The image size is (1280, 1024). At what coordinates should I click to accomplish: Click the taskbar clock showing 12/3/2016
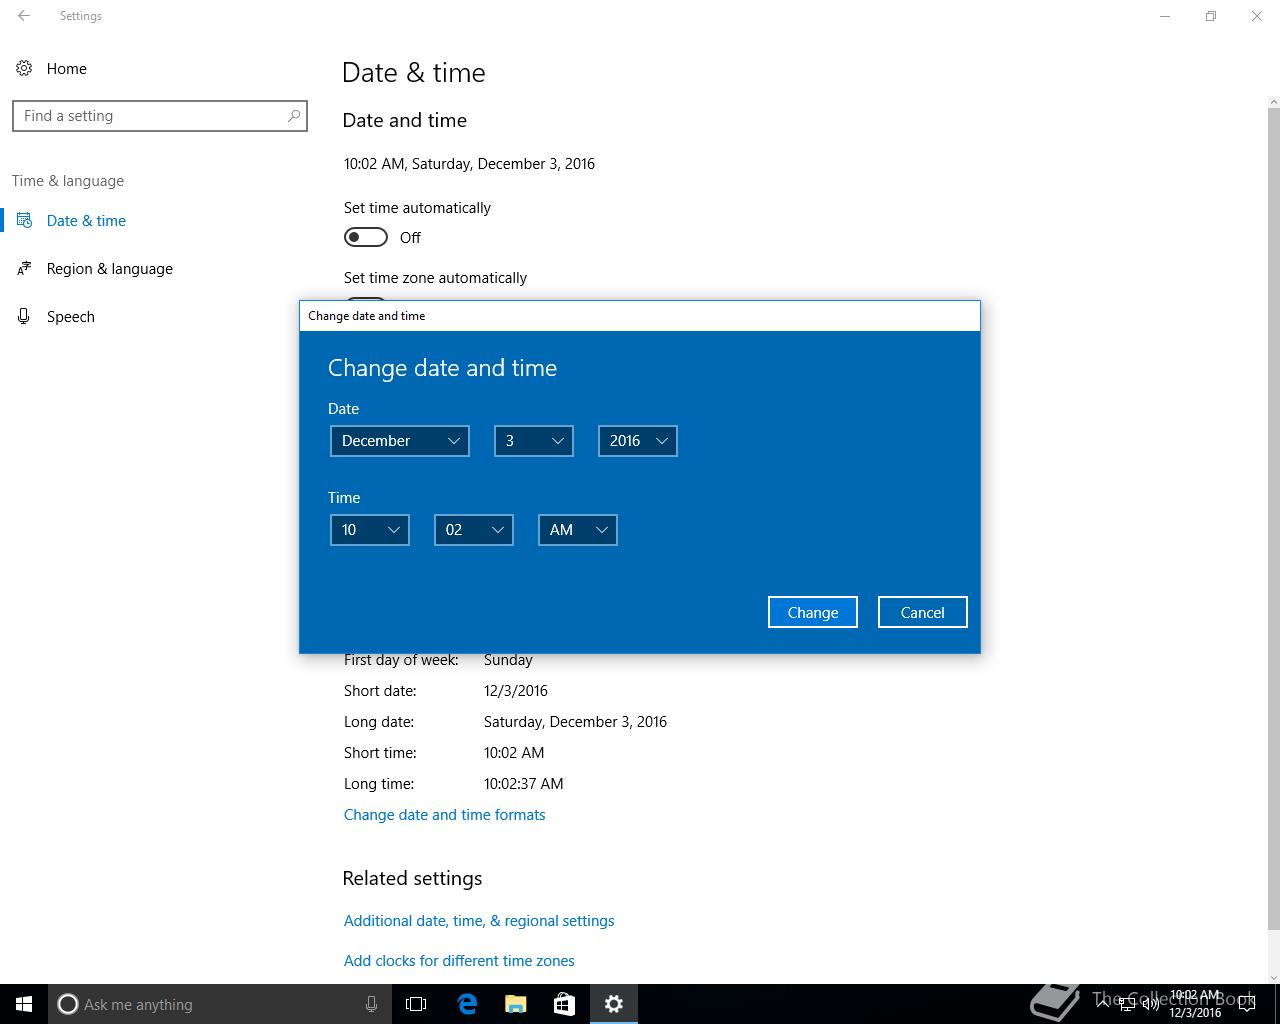tap(1196, 1004)
